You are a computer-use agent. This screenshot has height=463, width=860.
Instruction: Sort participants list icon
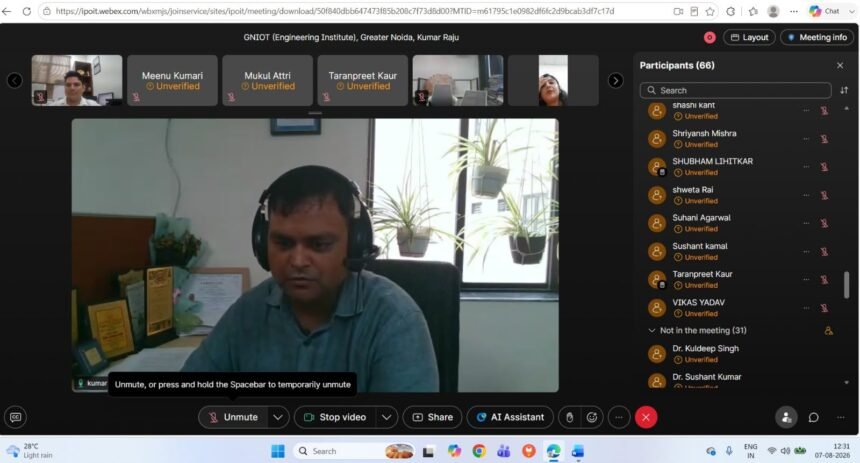pyautogui.click(x=844, y=91)
